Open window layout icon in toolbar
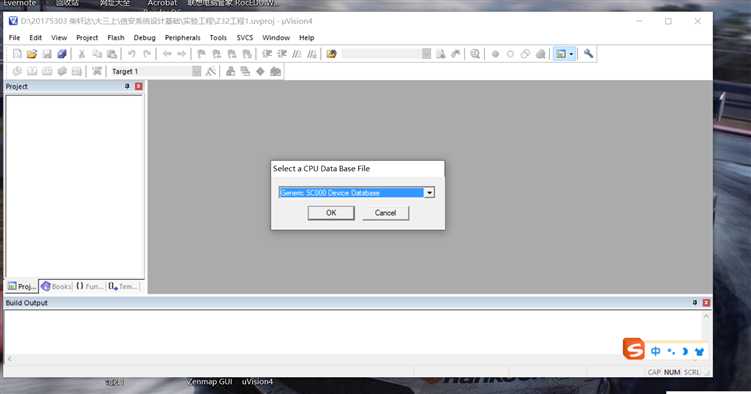Viewport: 751px width, 394px height. coord(560,54)
